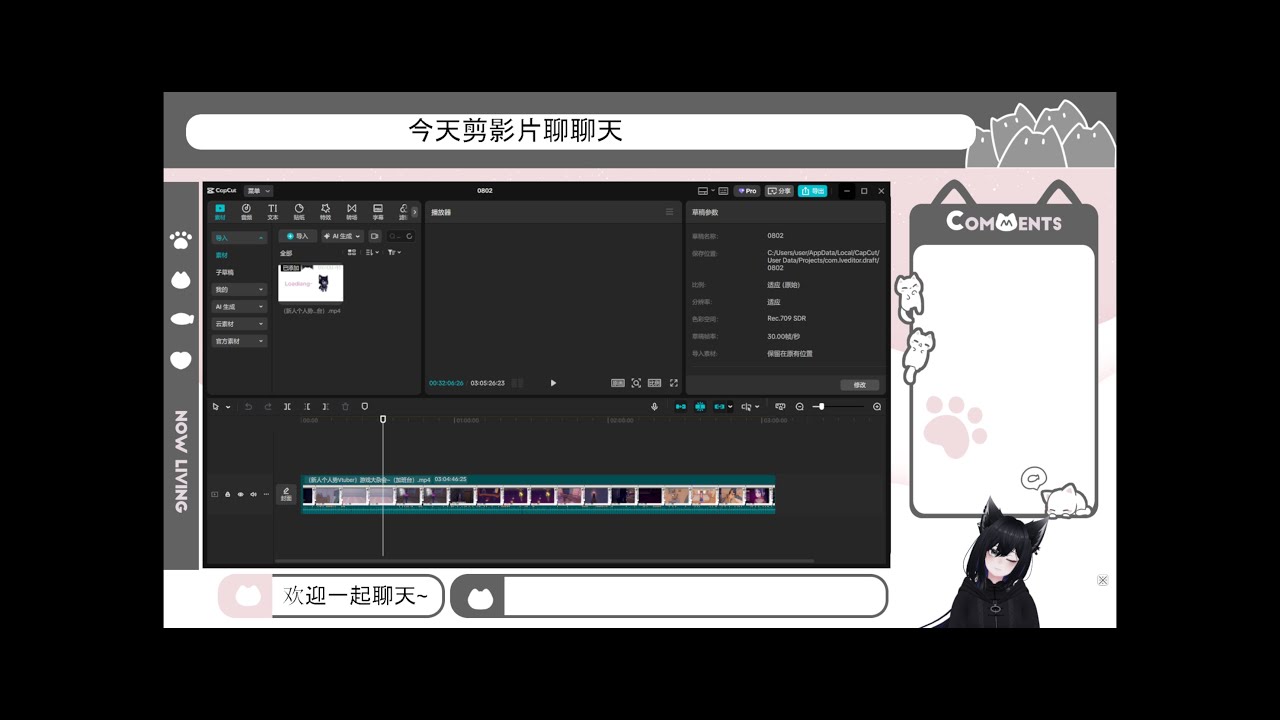This screenshot has height=720, width=1280.
Task: Click the zoom-out magnifier on the timeline
Action: point(799,407)
